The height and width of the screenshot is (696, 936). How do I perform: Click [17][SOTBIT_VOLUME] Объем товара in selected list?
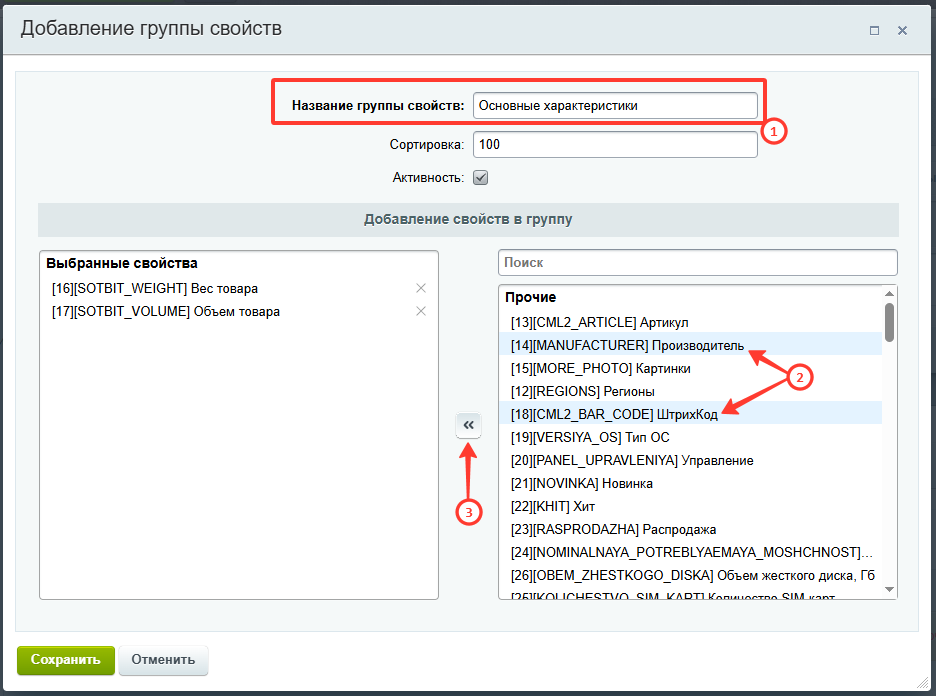tap(165, 312)
